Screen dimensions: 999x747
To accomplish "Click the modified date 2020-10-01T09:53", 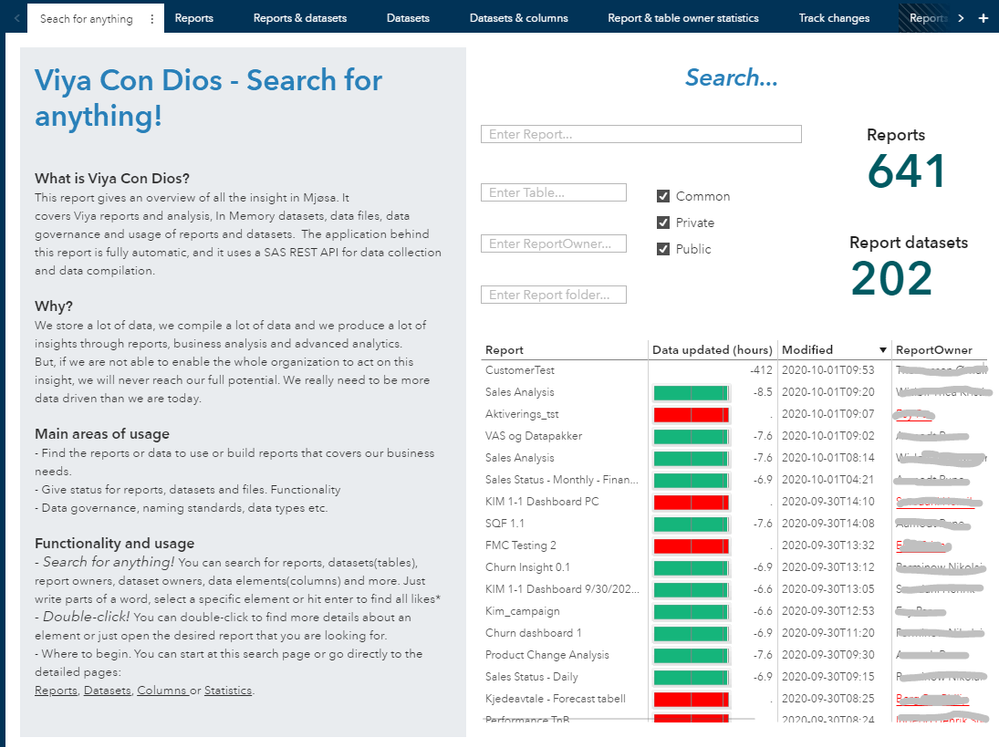I will click(x=828, y=370).
